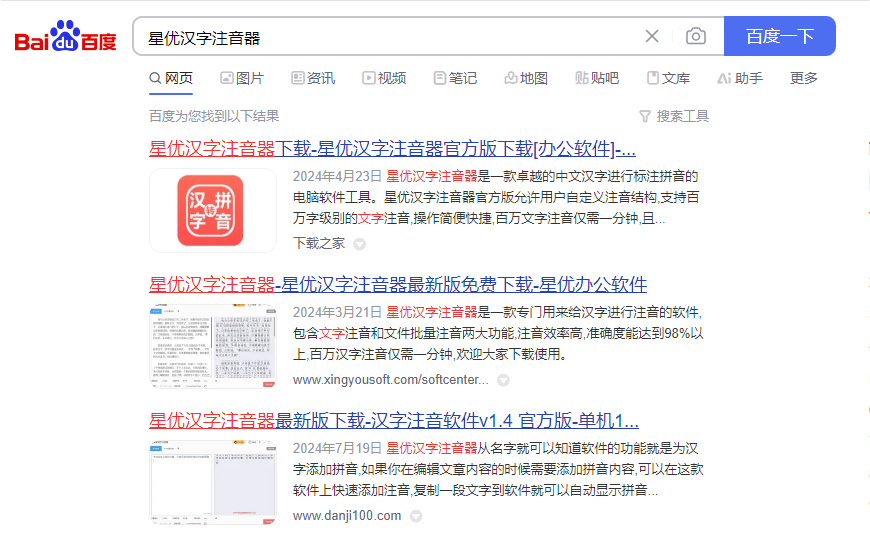Open the 地图 tab
870x538 pixels.
[526, 78]
